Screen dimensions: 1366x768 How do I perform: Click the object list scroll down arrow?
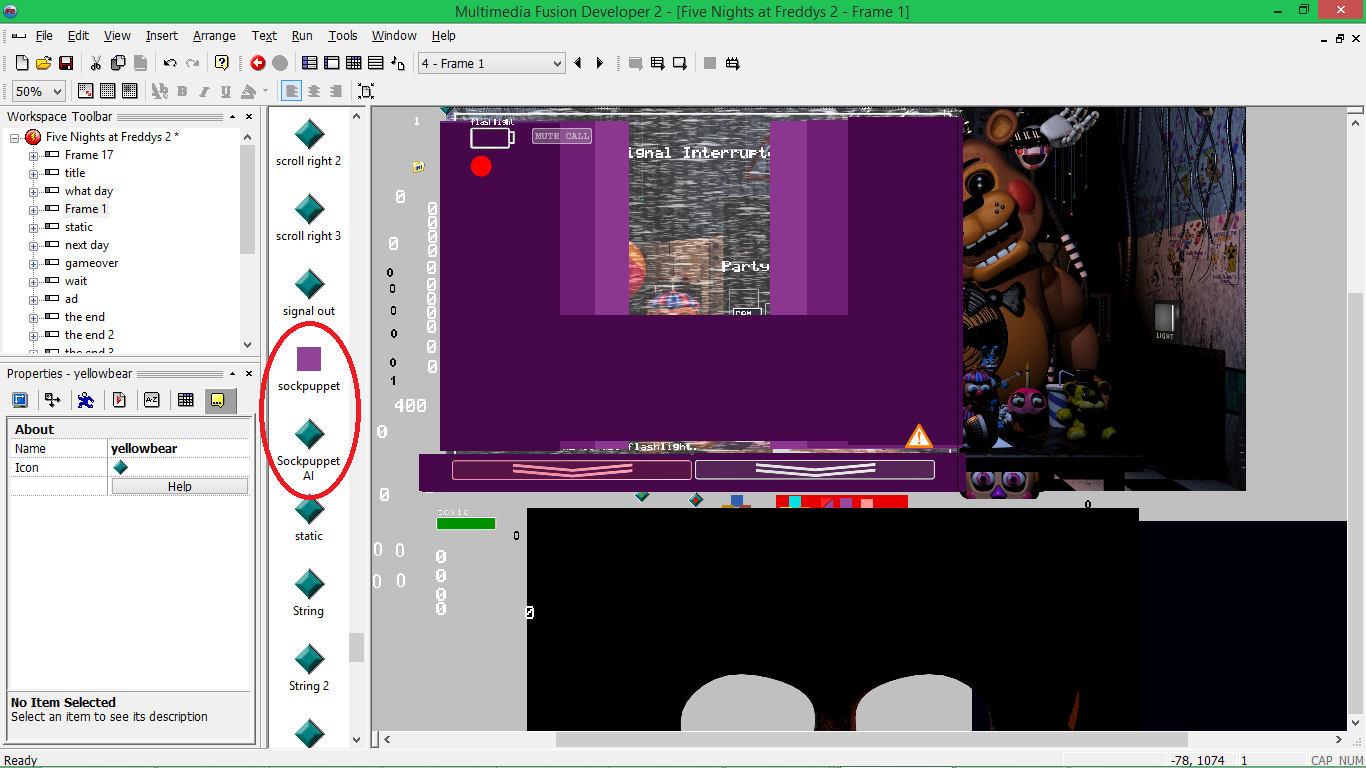tap(356, 740)
